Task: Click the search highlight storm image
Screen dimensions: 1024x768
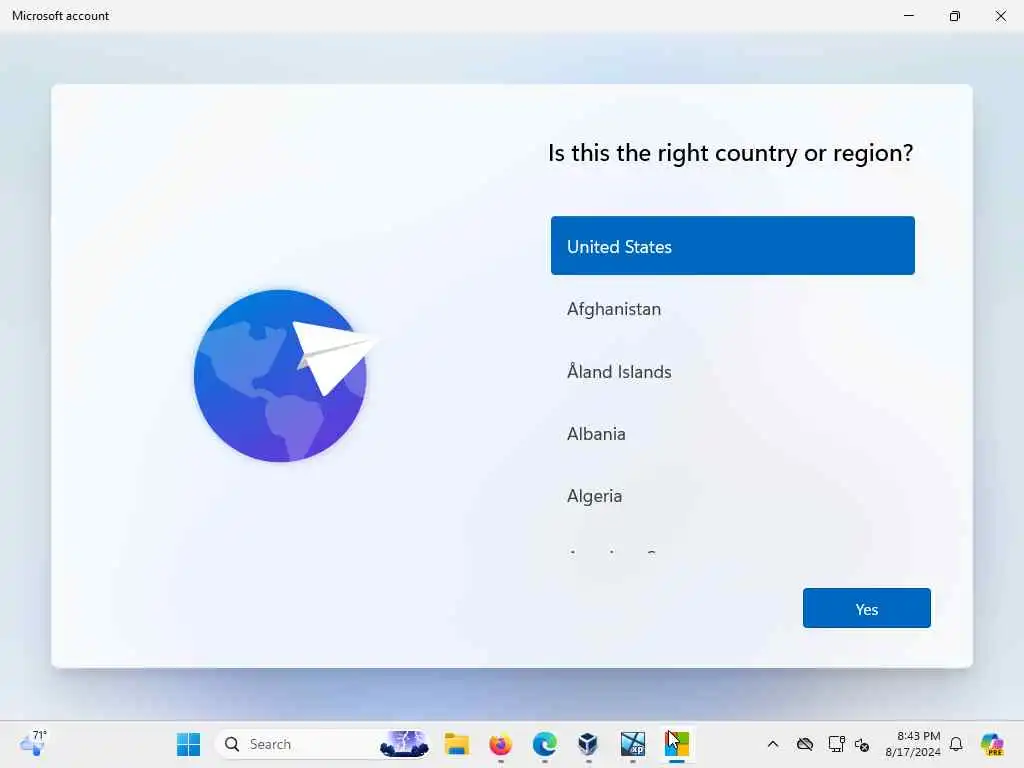Action: point(404,744)
